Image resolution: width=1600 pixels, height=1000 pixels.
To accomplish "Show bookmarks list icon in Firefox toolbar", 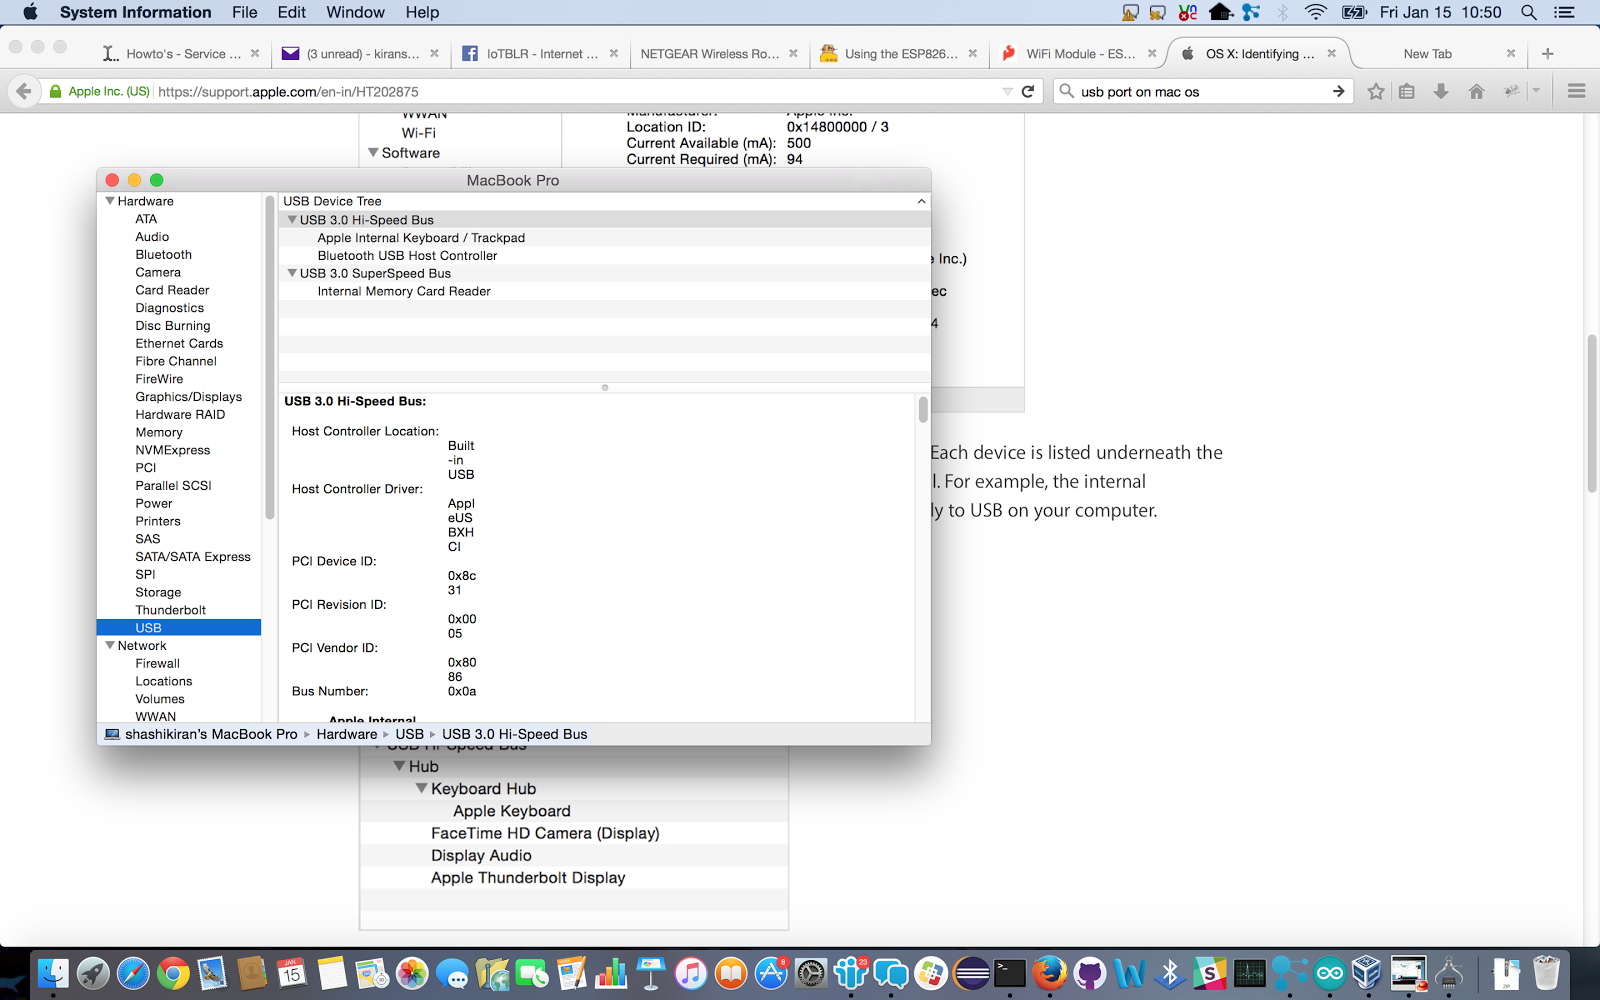I will click(1407, 91).
